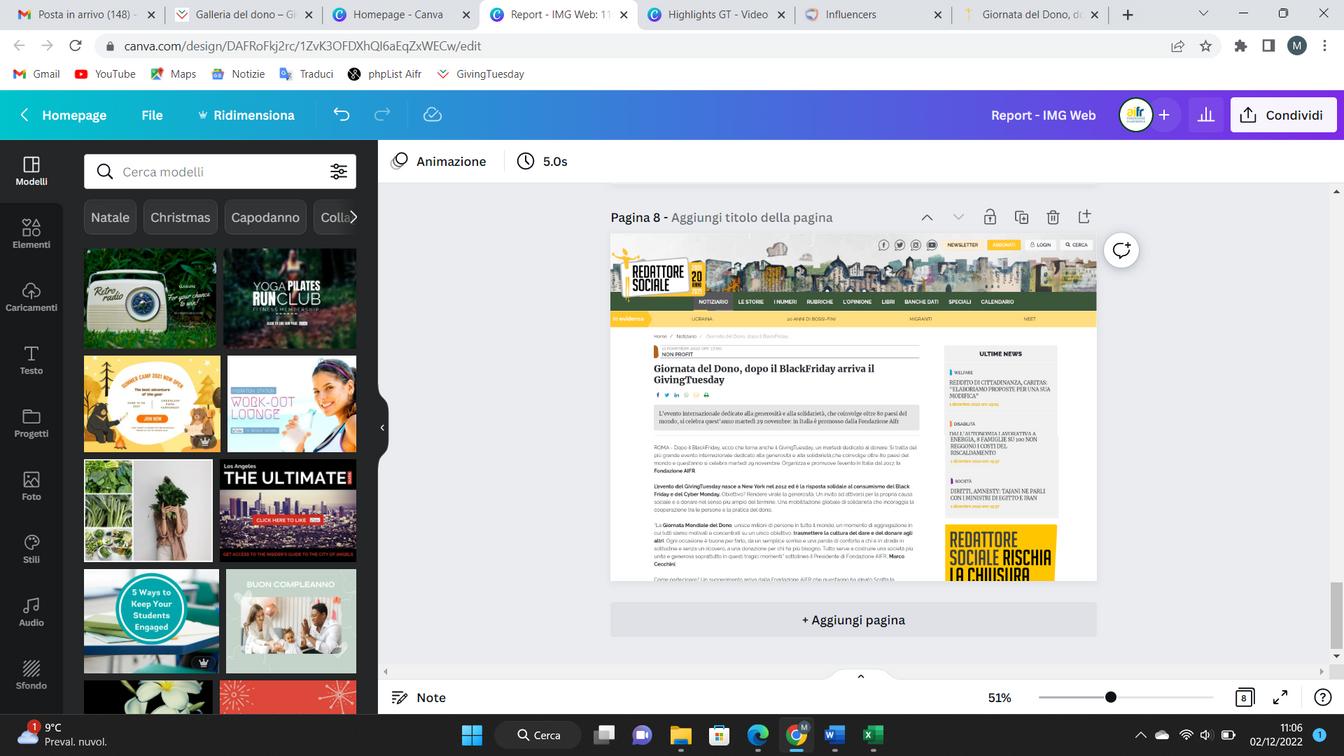
Task: Delete page 8 with the trash icon
Action: click(x=1053, y=217)
